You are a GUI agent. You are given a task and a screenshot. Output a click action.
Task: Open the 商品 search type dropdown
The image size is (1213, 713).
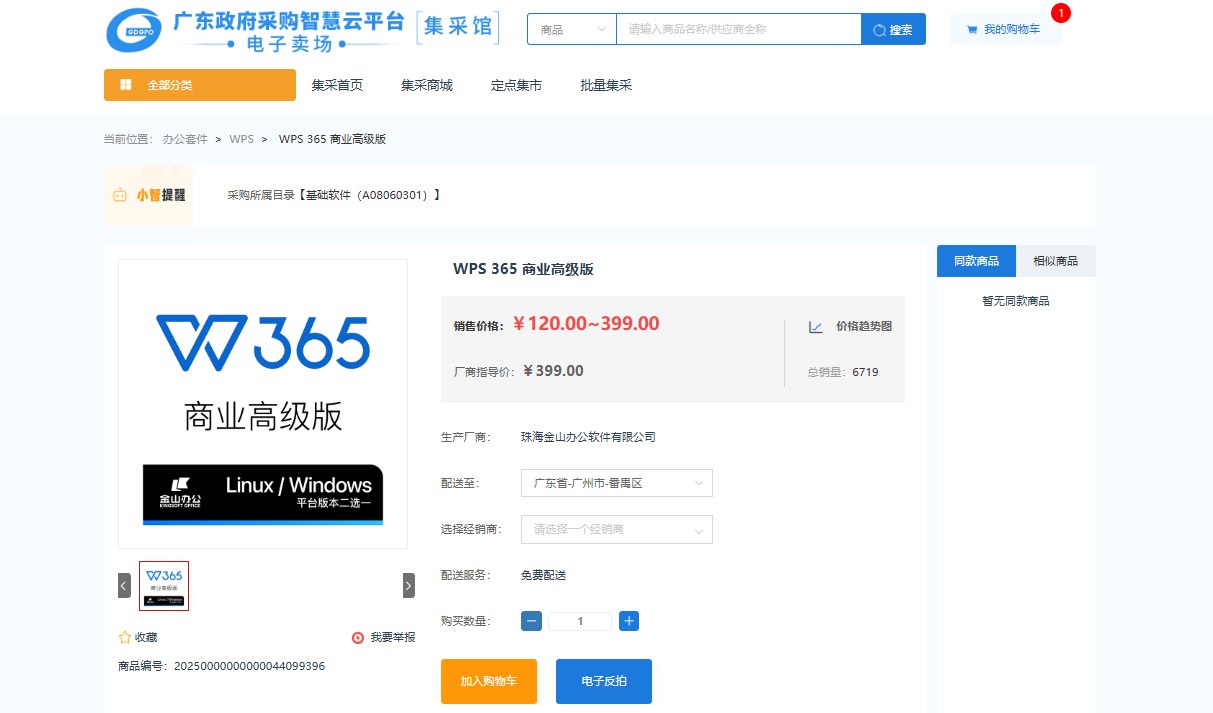pyautogui.click(x=572, y=30)
